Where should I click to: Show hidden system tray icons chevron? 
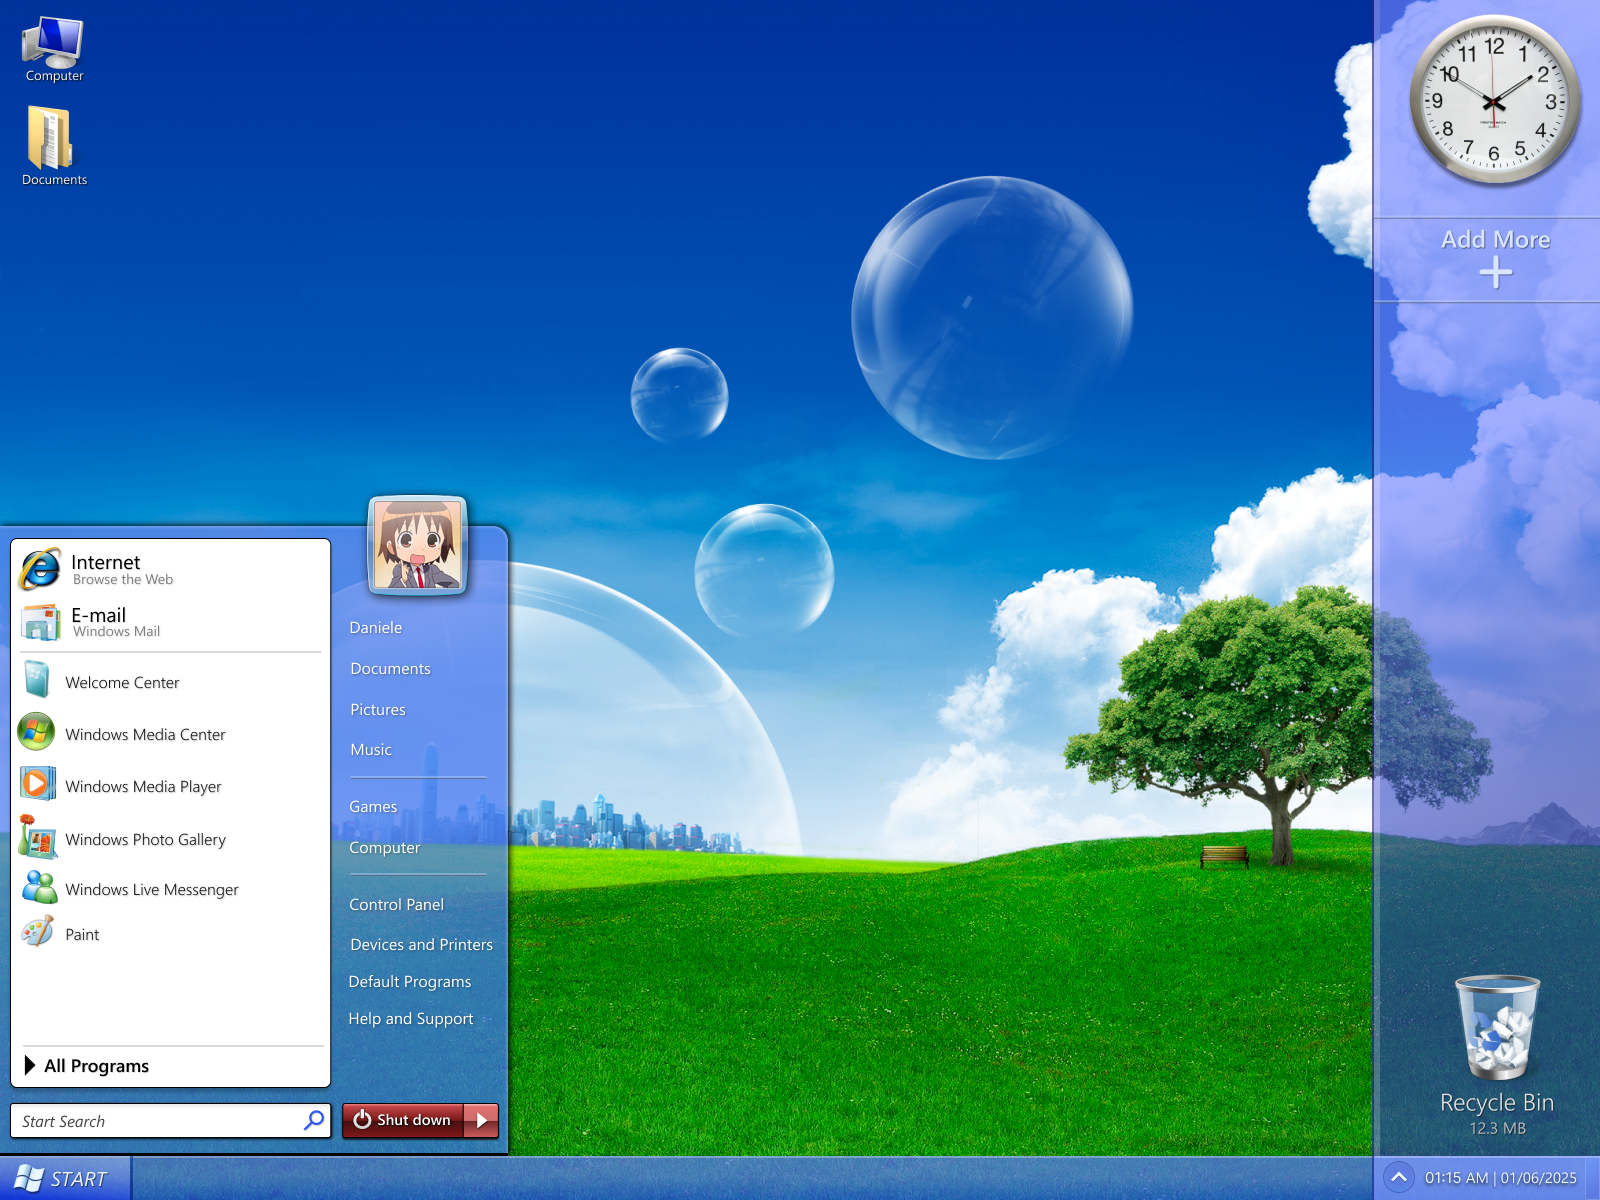point(1398,1177)
